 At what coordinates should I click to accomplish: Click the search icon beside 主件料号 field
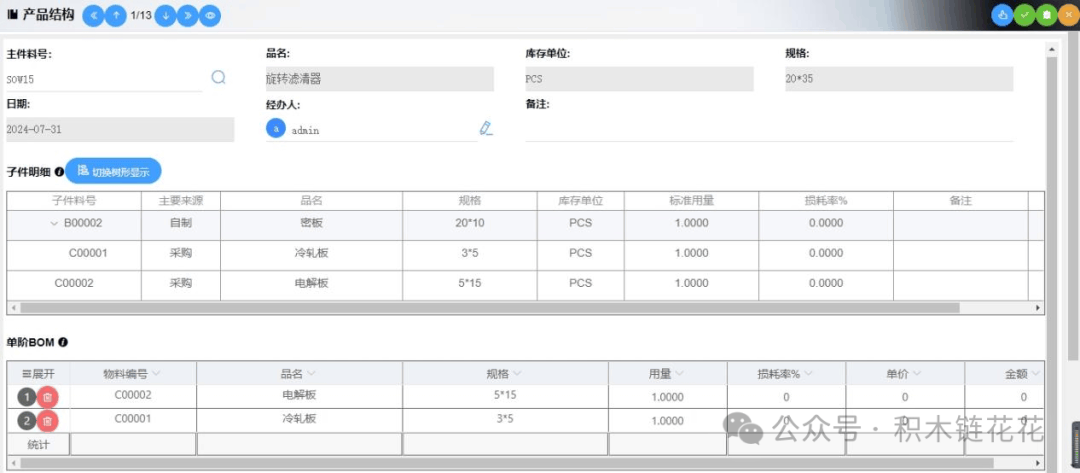coord(218,78)
